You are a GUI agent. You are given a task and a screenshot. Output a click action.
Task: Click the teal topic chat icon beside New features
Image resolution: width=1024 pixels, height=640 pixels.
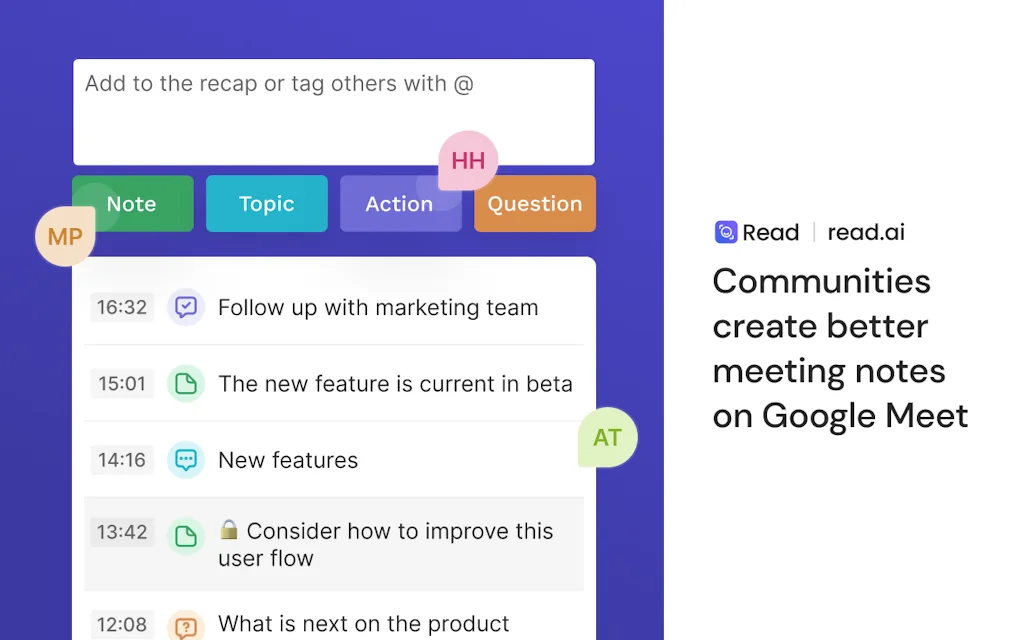pyautogui.click(x=186, y=460)
